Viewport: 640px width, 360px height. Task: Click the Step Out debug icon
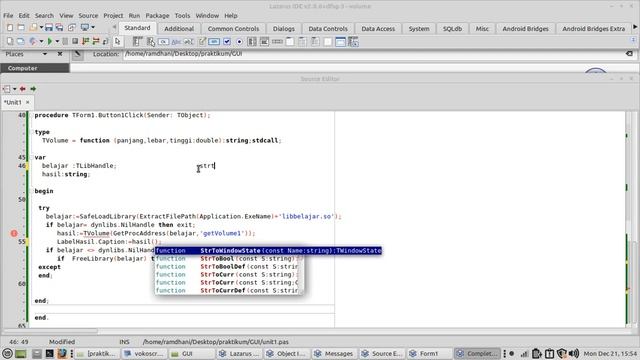[105, 41]
